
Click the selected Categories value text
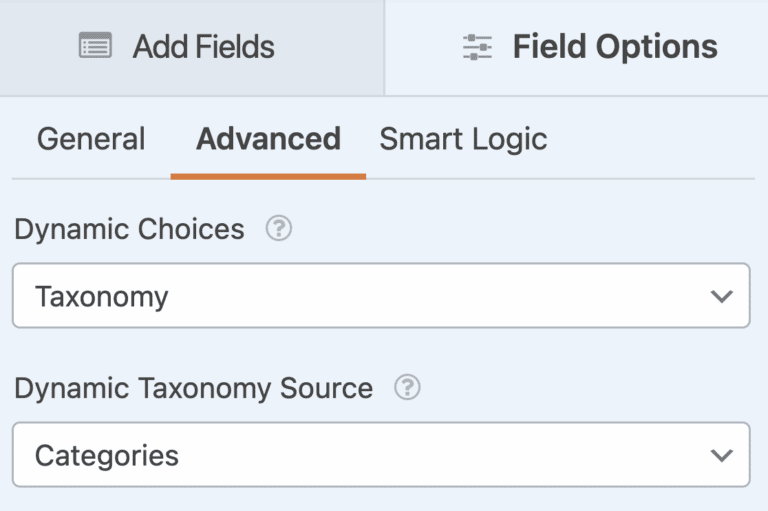point(107,456)
